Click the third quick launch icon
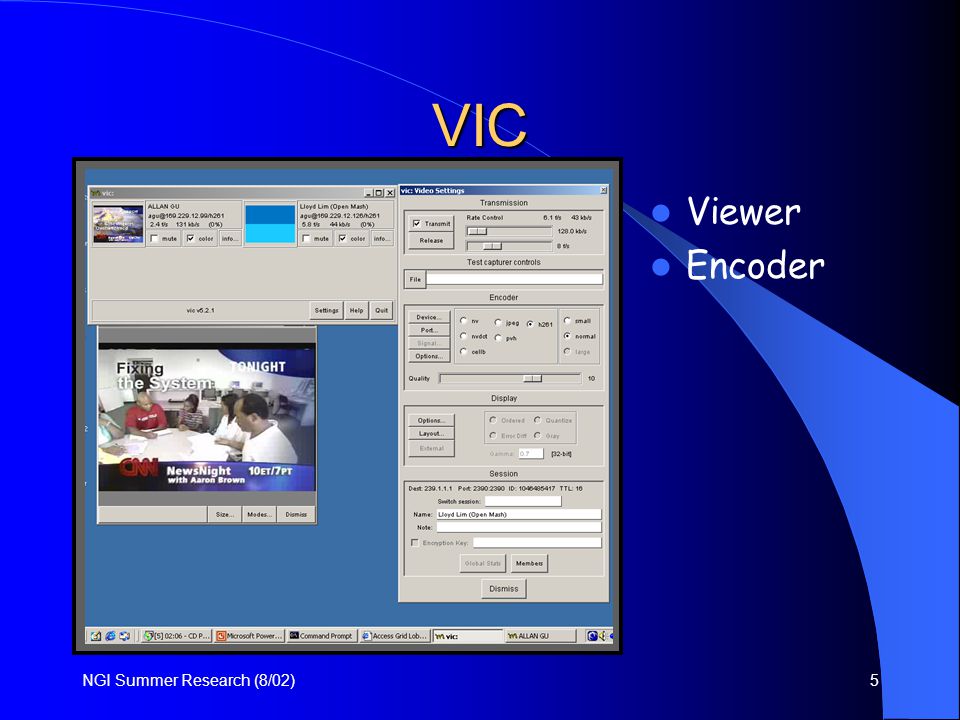960x720 pixels. pos(125,636)
